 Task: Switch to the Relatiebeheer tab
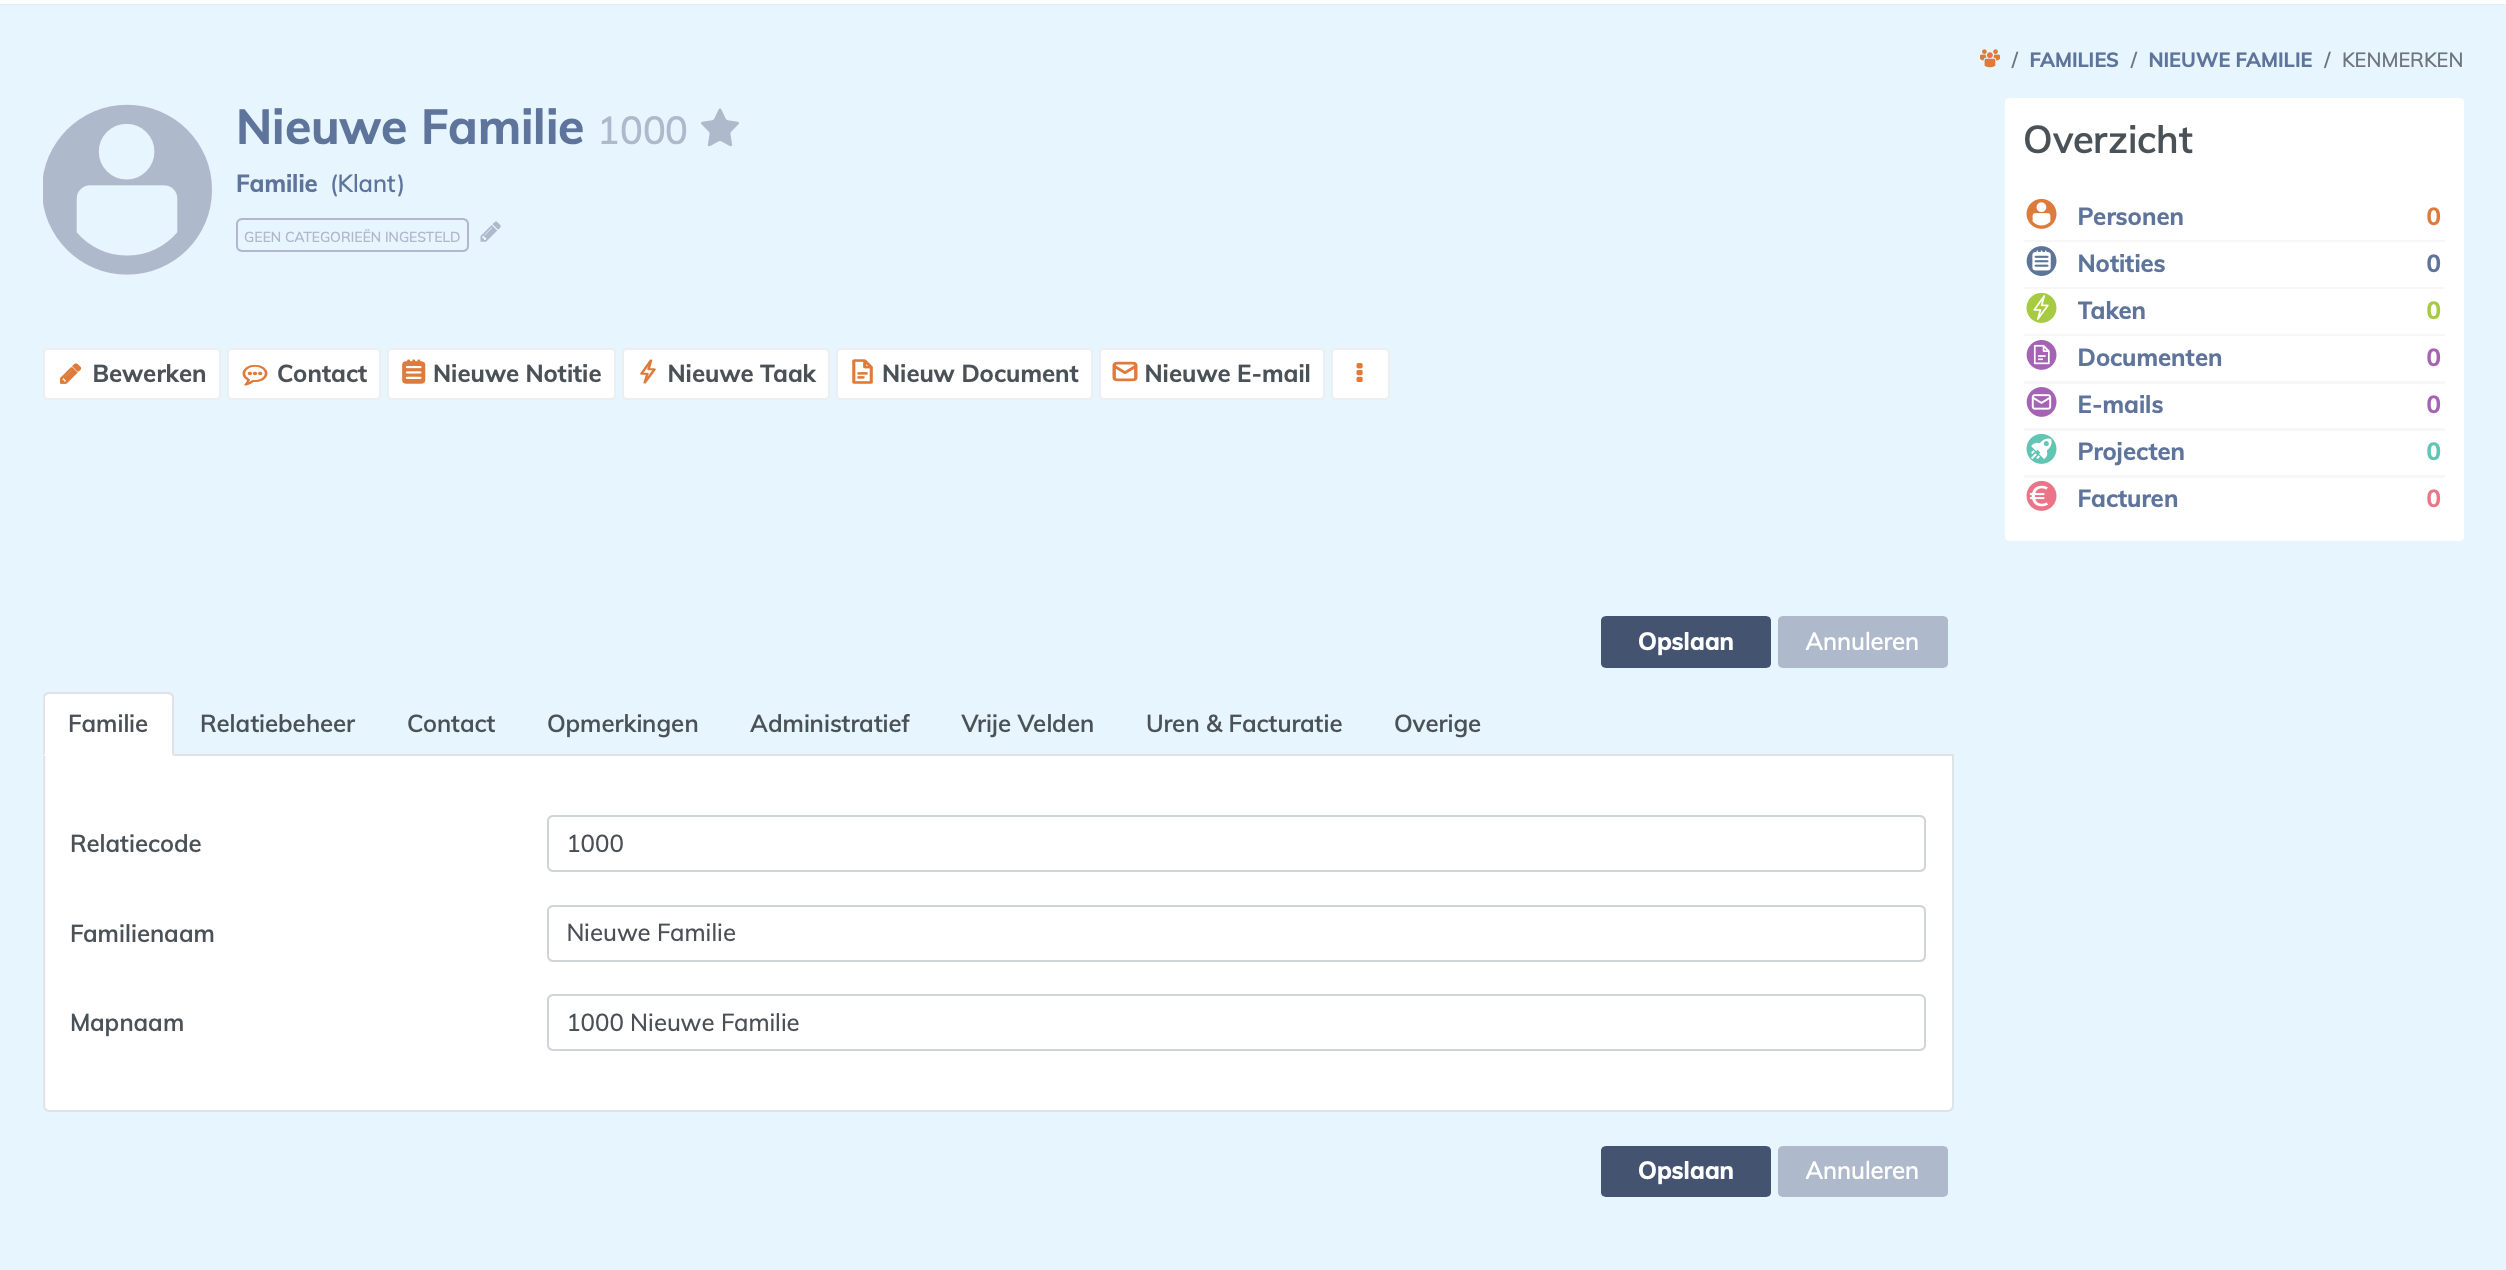(x=277, y=723)
